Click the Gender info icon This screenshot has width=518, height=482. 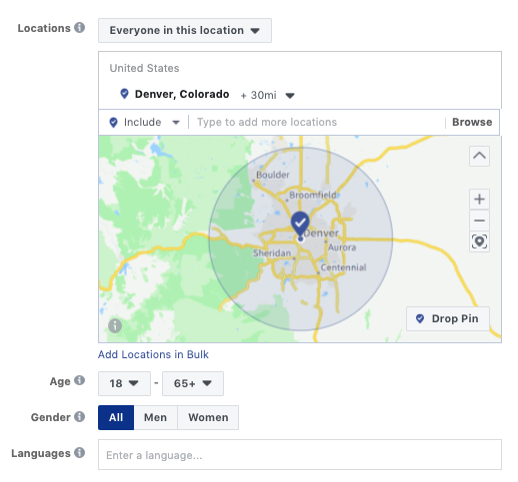click(79, 417)
